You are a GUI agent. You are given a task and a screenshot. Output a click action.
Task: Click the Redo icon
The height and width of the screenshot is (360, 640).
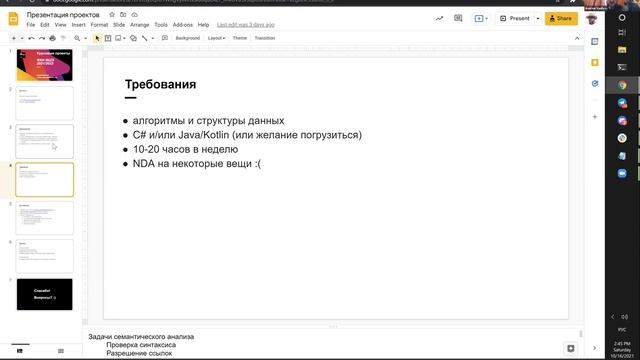(x=42, y=38)
